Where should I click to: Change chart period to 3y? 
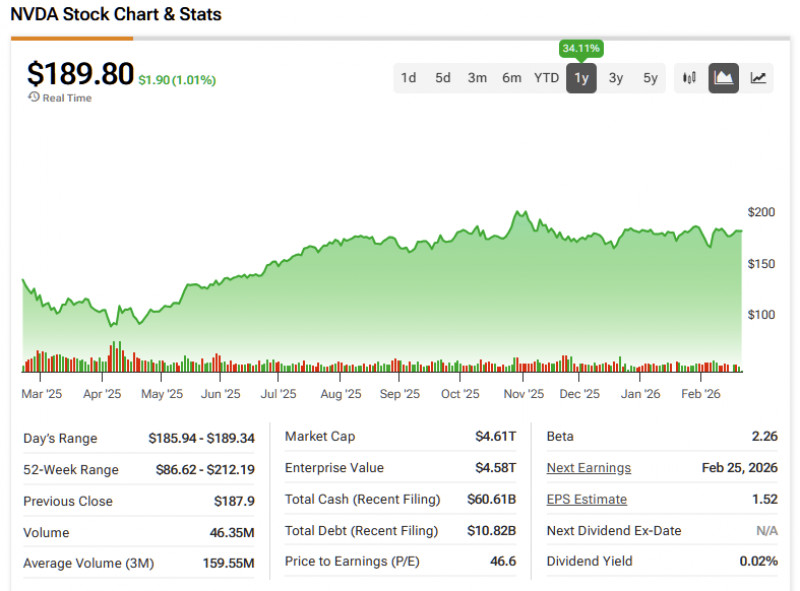pyautogui.click(x=616, y=78)
